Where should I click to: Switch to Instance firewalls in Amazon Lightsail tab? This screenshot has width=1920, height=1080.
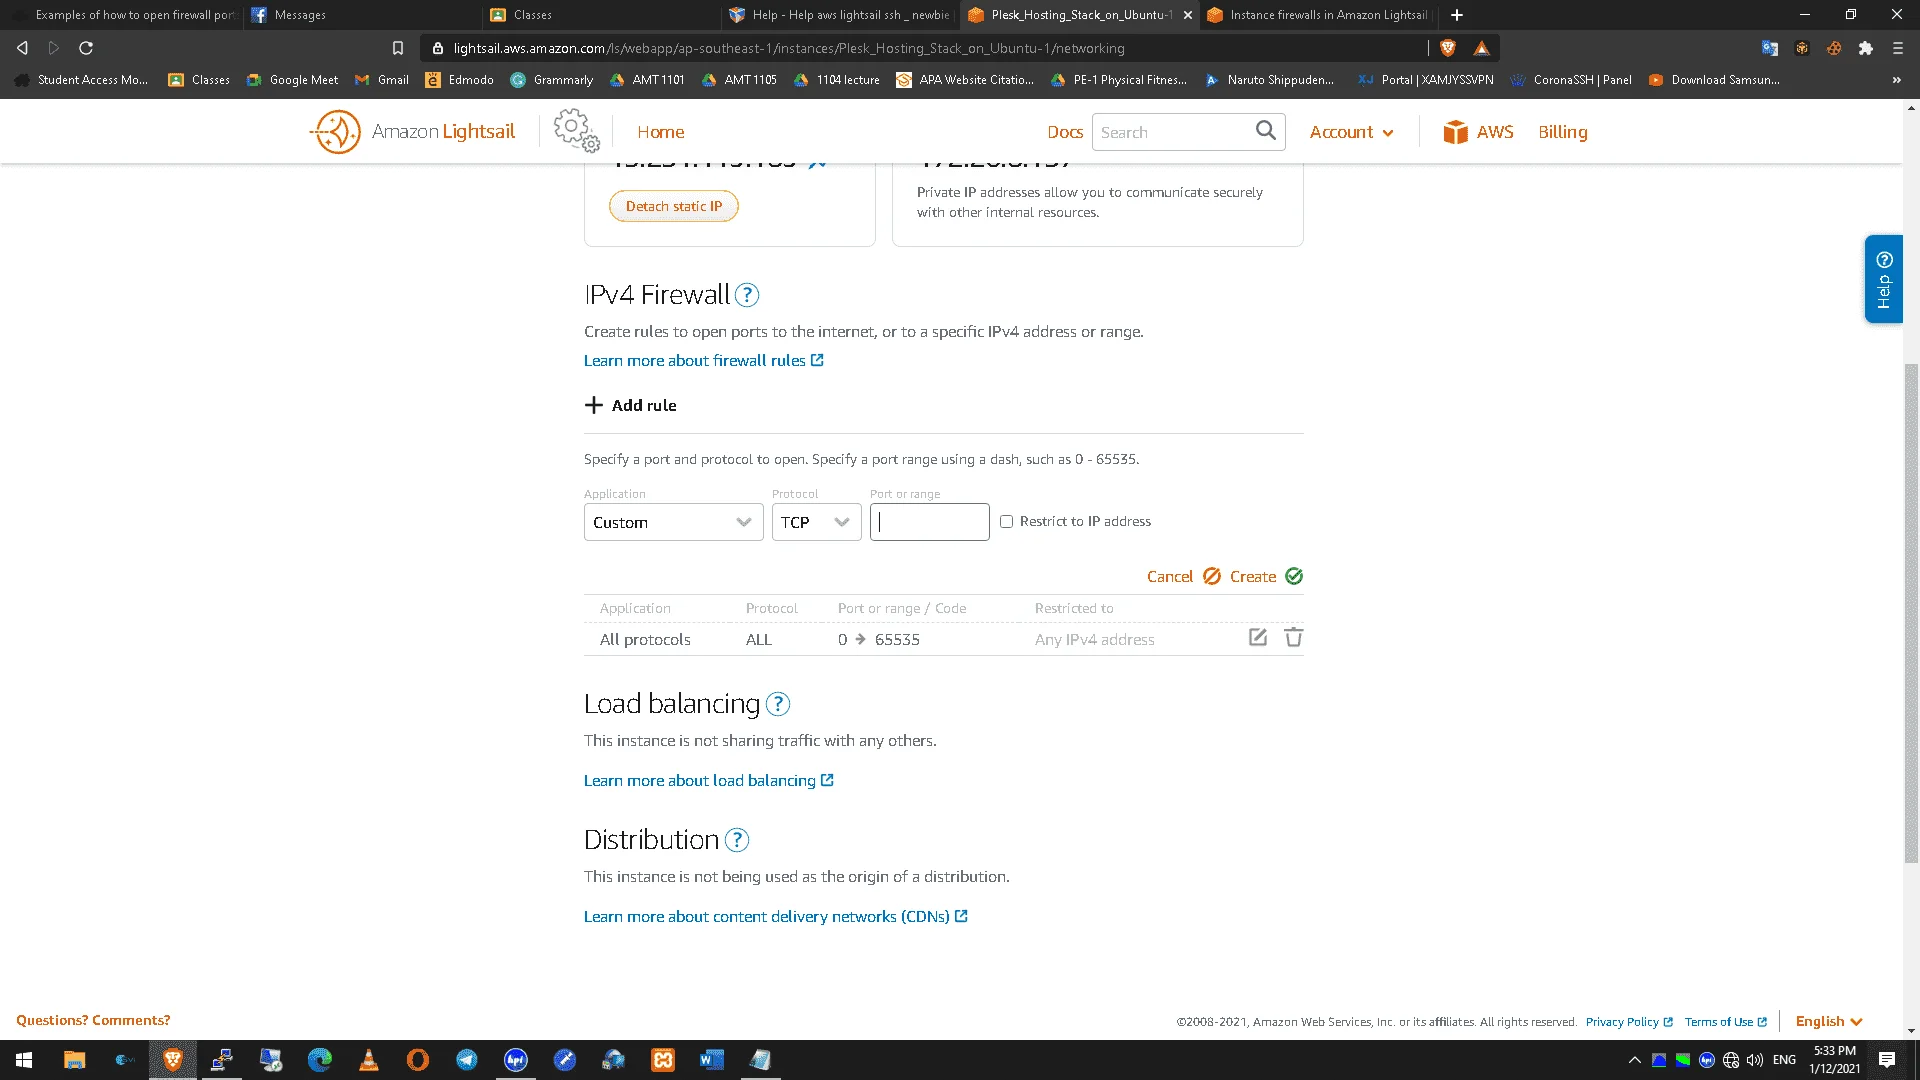coord(1318,15)
